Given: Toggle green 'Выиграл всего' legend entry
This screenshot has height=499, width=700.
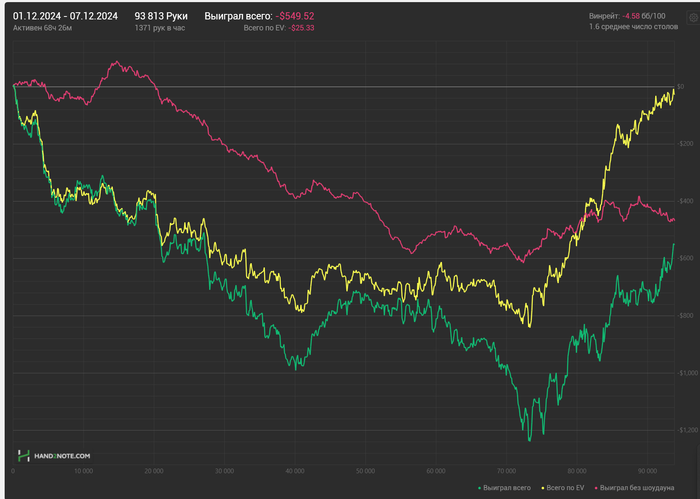Looking at the screenshot, I should (504, 488).
